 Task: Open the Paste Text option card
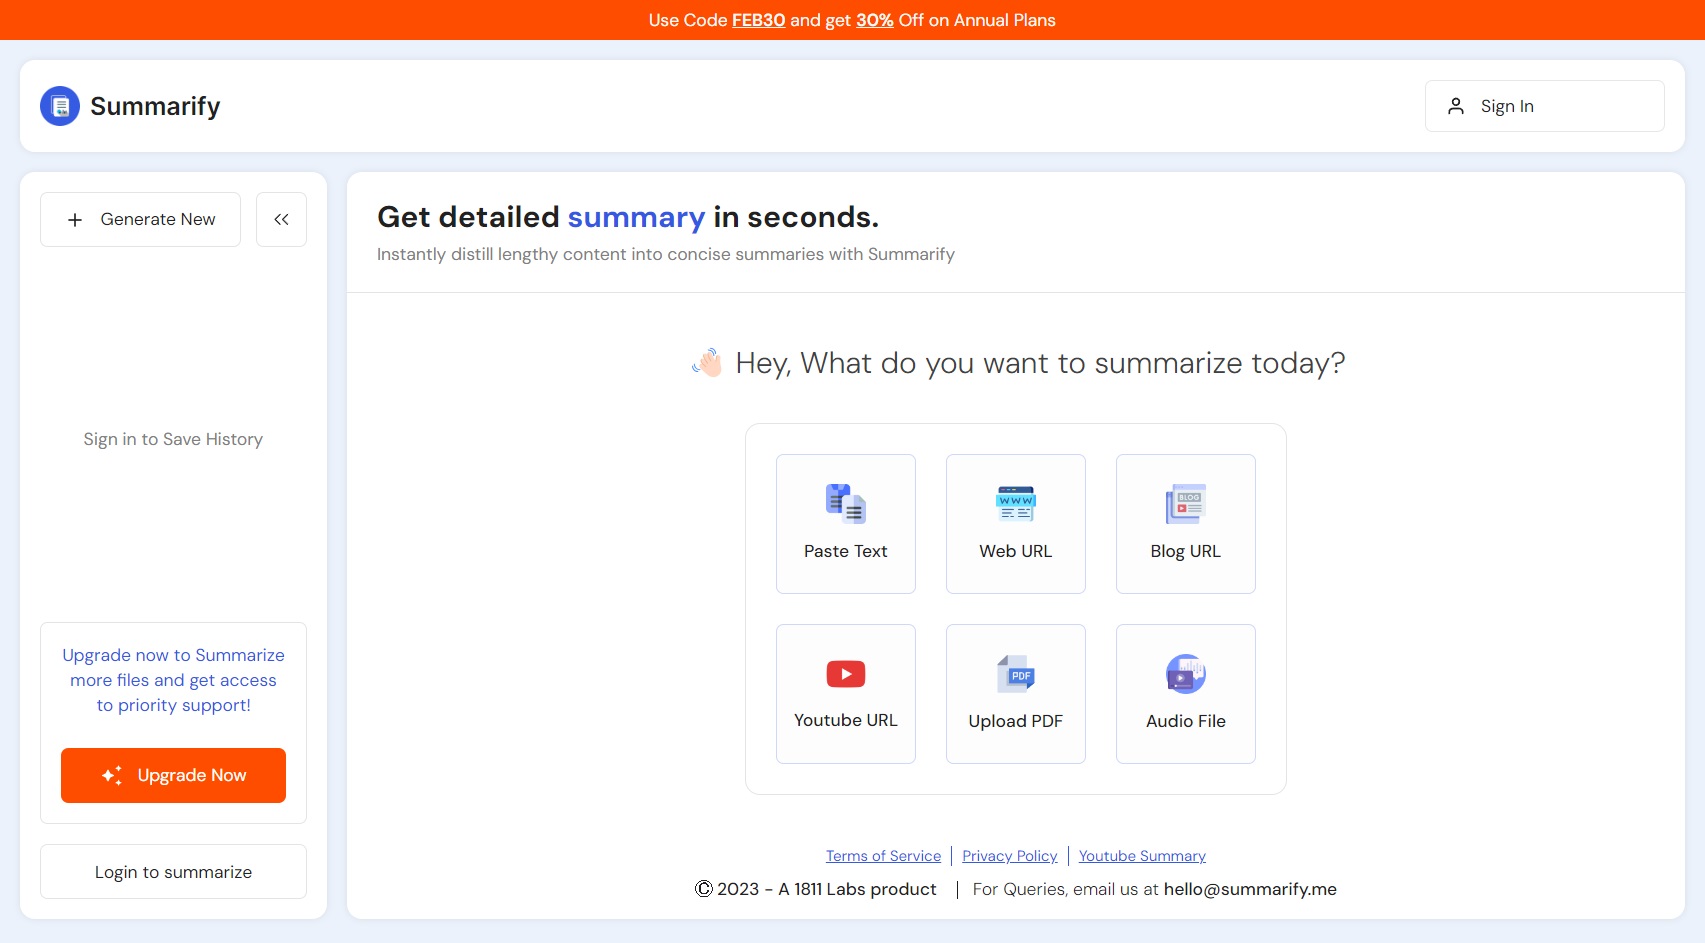tap(846, 524)
